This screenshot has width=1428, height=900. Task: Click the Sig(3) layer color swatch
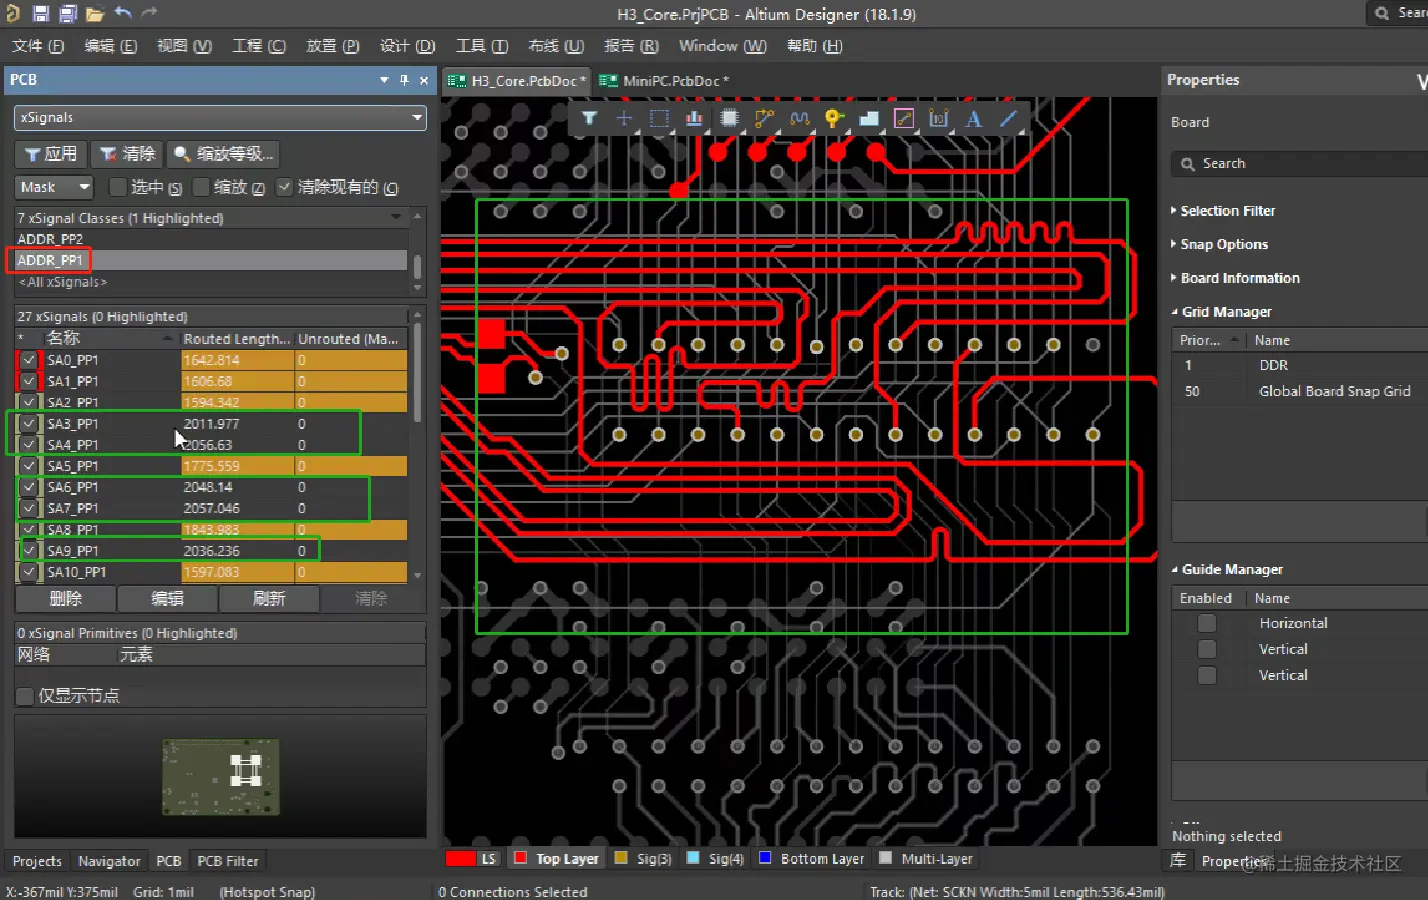[621, 858]
